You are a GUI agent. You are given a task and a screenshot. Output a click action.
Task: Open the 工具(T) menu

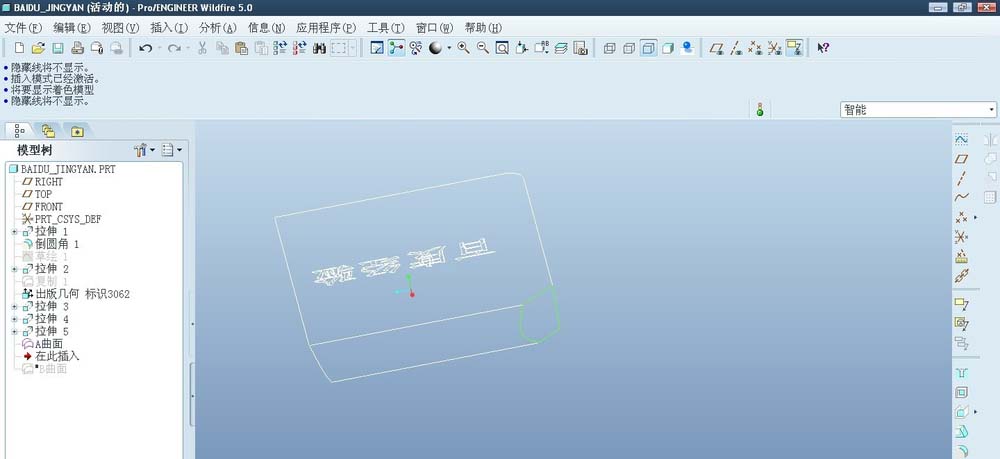point(386,27)
